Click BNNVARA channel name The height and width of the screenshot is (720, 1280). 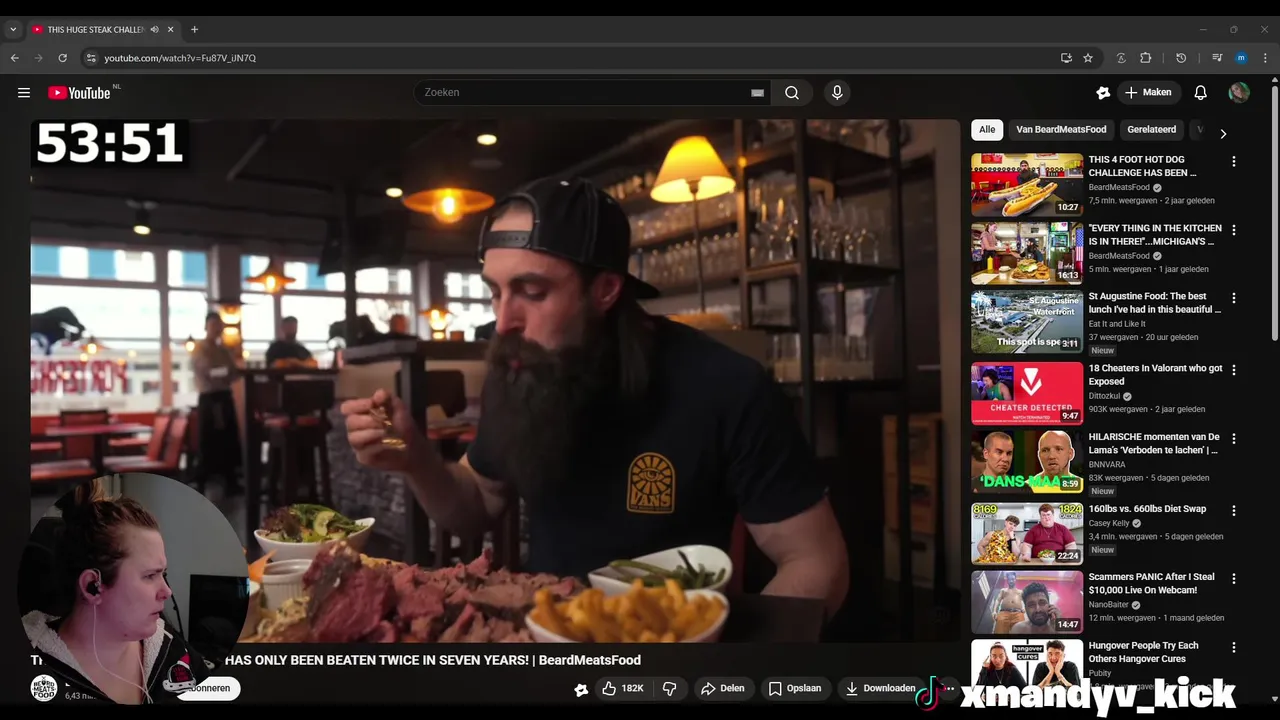(1107, 464)
